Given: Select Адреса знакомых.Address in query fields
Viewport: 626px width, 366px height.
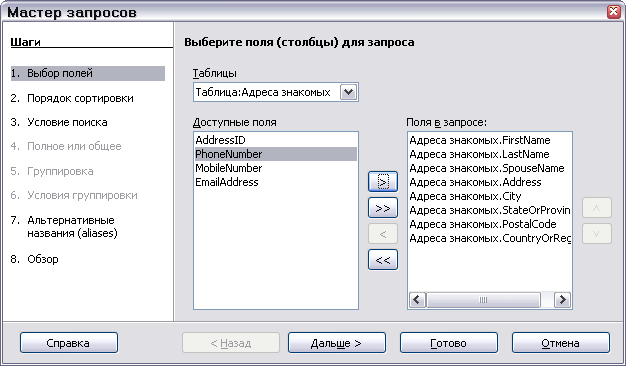Looking at the screenshot, I should point(490,182).
